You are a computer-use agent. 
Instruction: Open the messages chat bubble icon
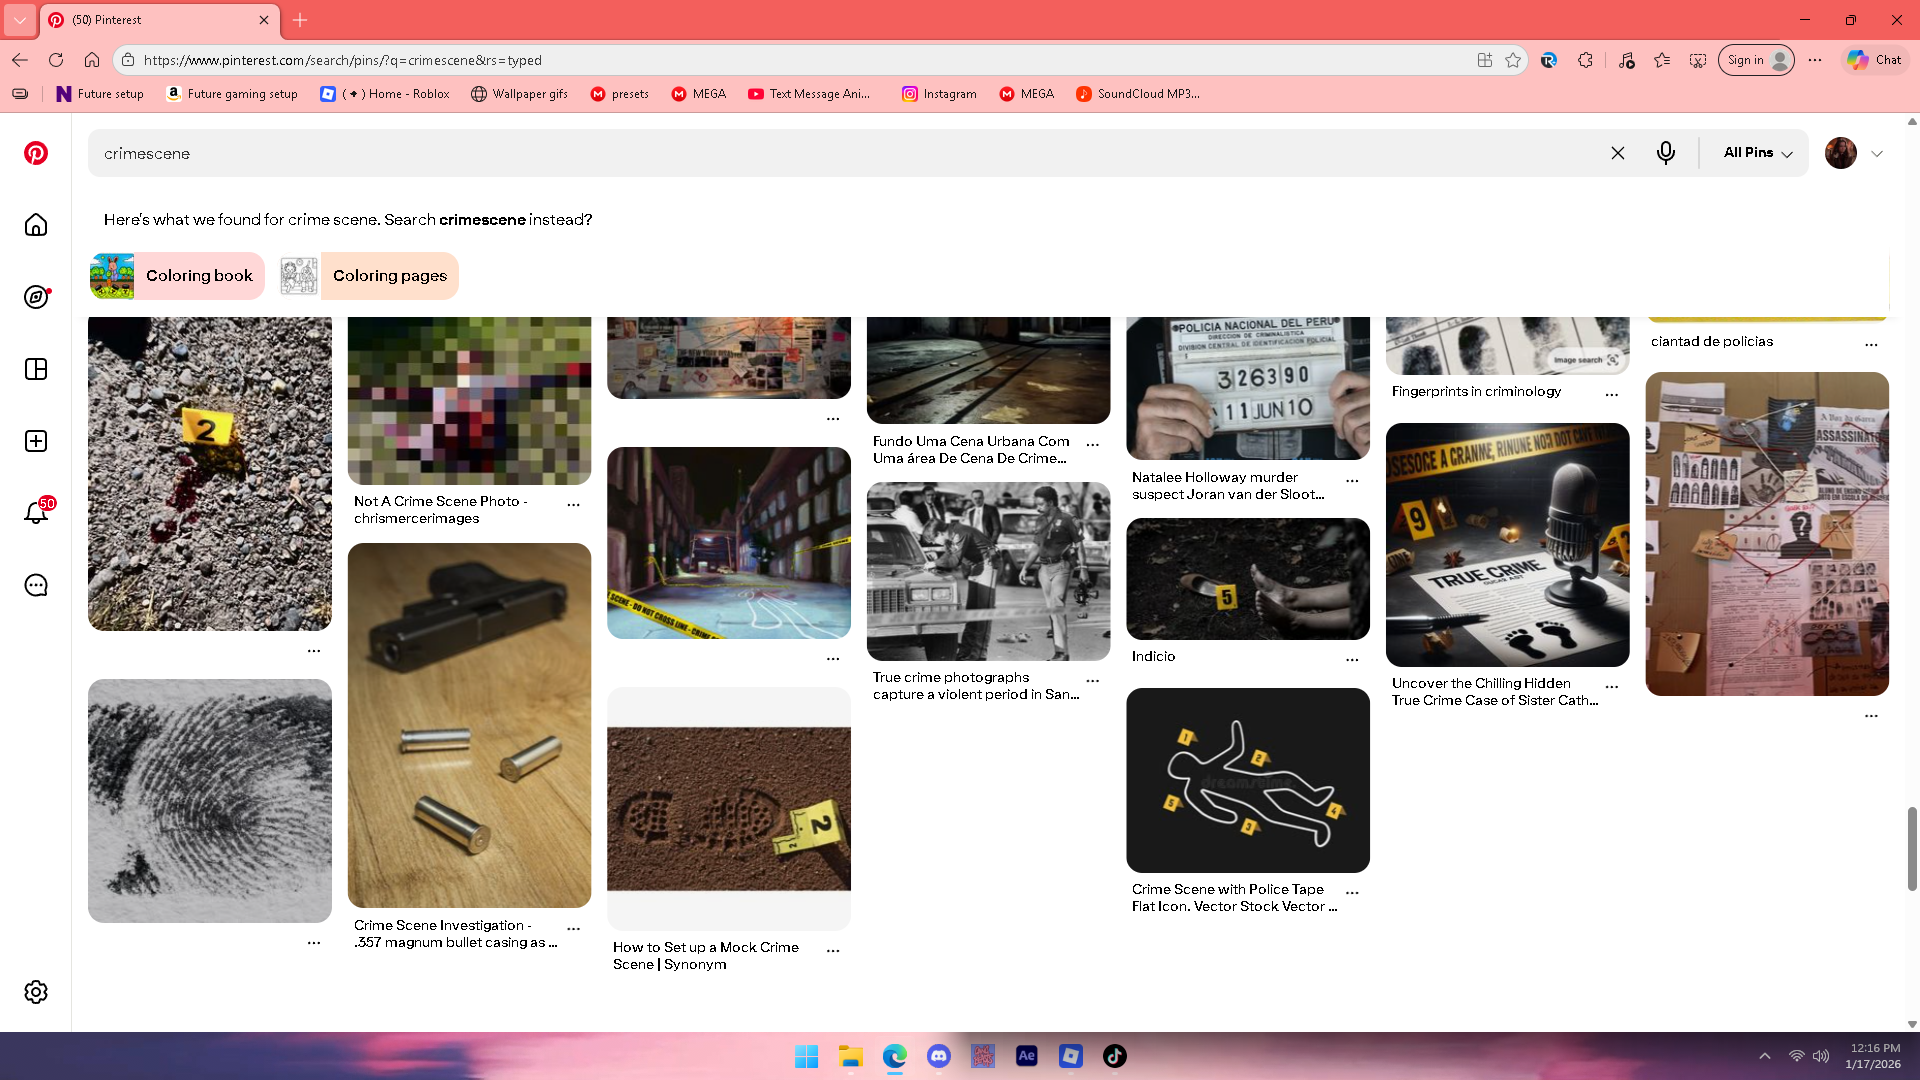(36, 585)
